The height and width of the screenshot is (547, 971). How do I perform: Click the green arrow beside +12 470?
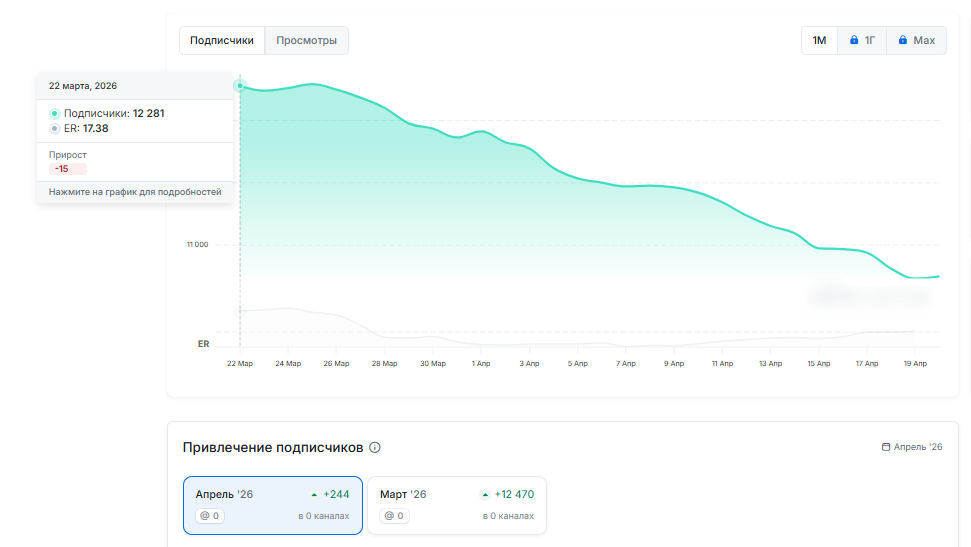tap(485, 495)
